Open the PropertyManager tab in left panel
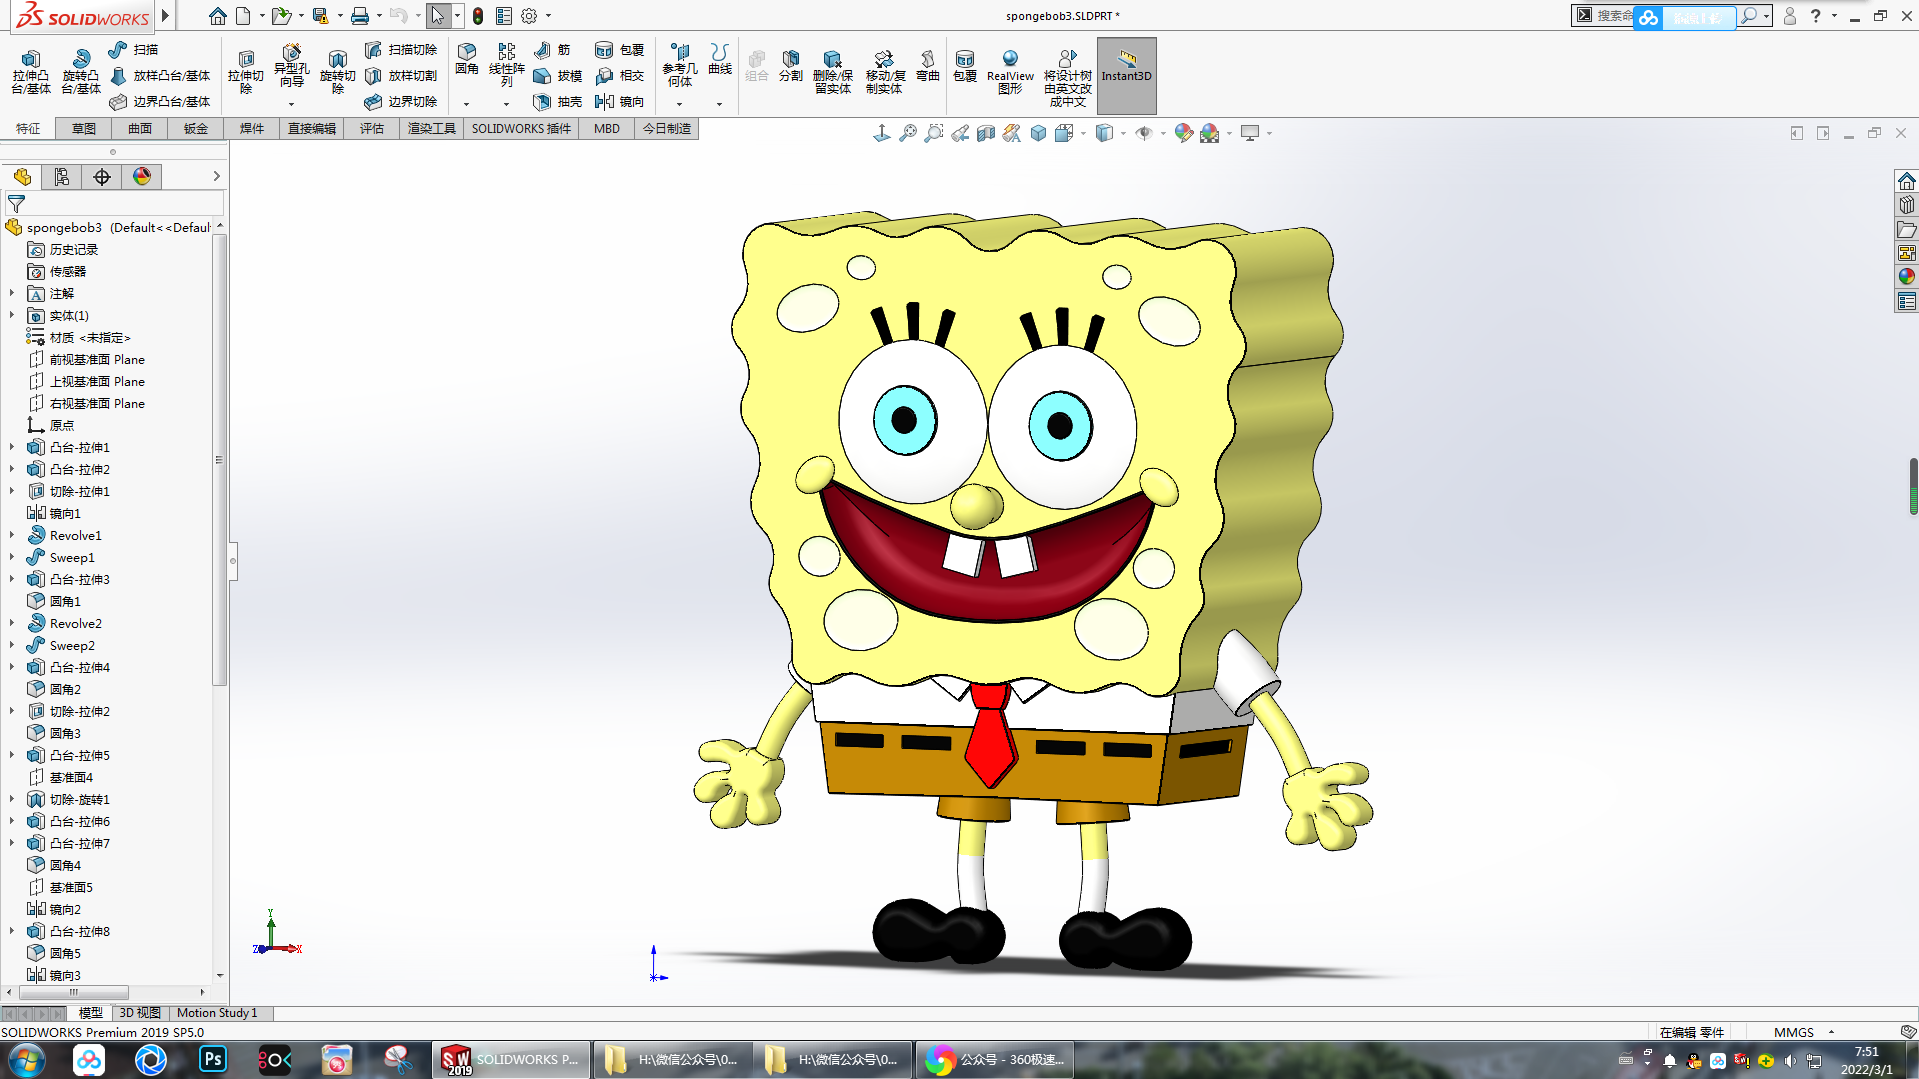Image resolution: width=1919 pixels, height=1079 pixels. coord(62,177)
